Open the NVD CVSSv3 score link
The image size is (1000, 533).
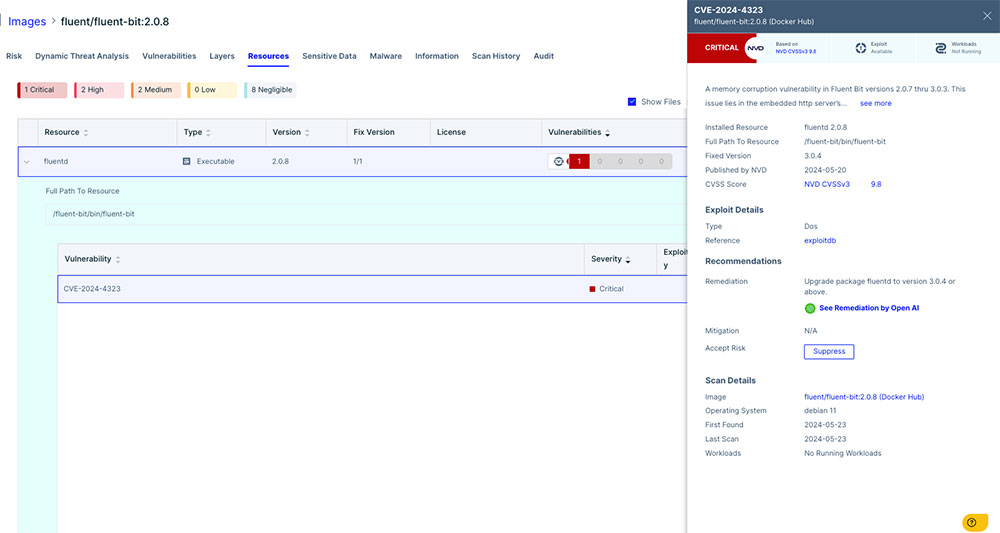click(827, 184)
